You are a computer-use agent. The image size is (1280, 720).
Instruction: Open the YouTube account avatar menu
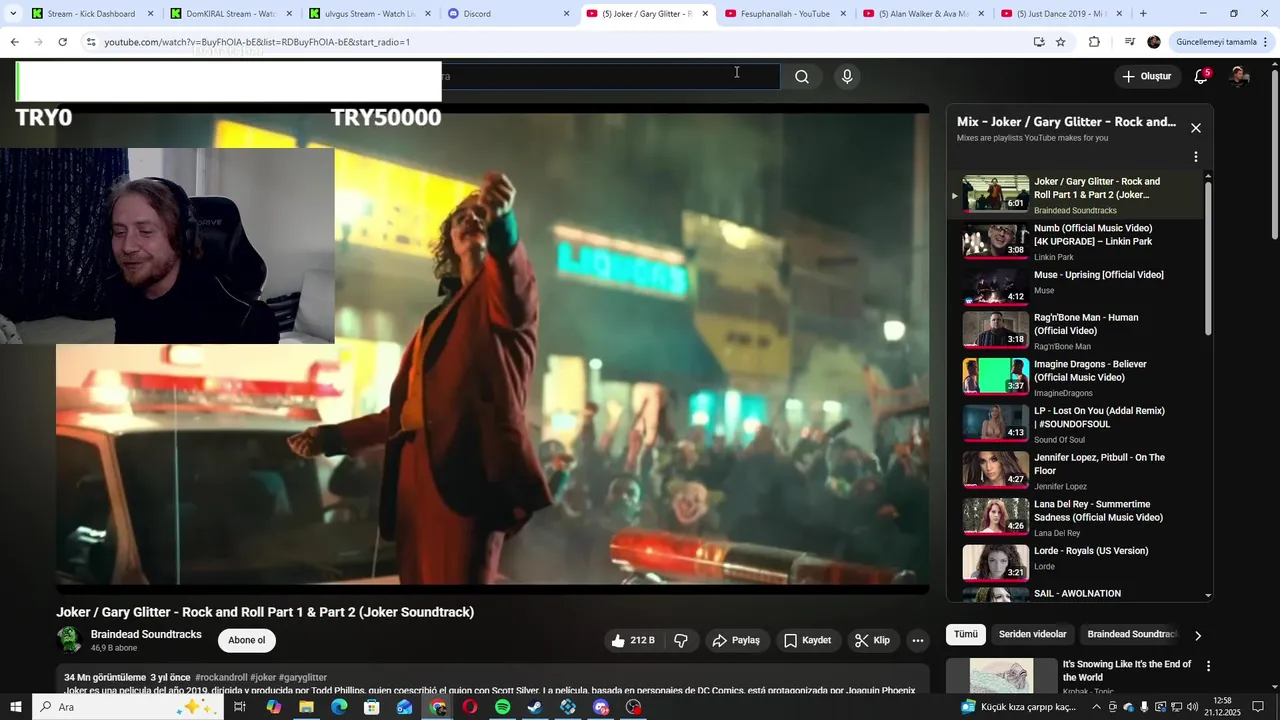[x=1239, y=77]
